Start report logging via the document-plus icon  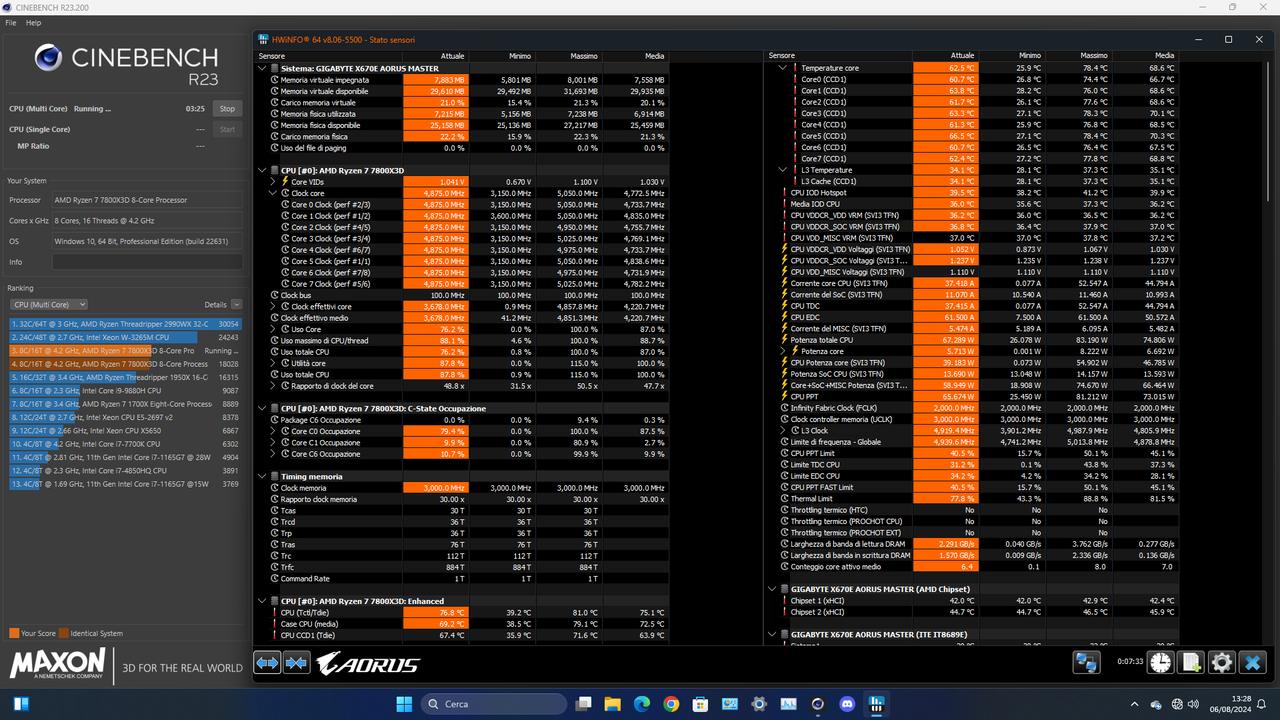pos(1190,662)
